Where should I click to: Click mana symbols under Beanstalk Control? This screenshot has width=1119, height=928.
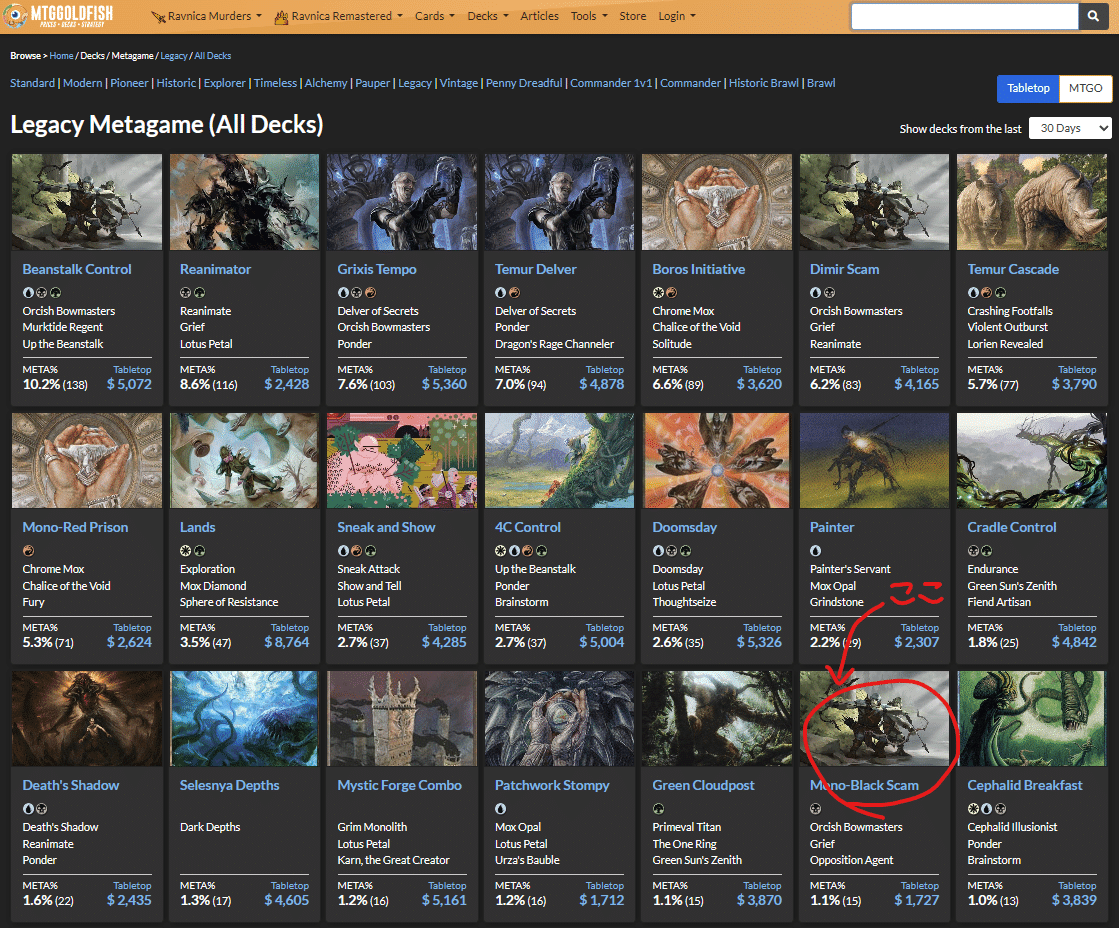point(42,293)
